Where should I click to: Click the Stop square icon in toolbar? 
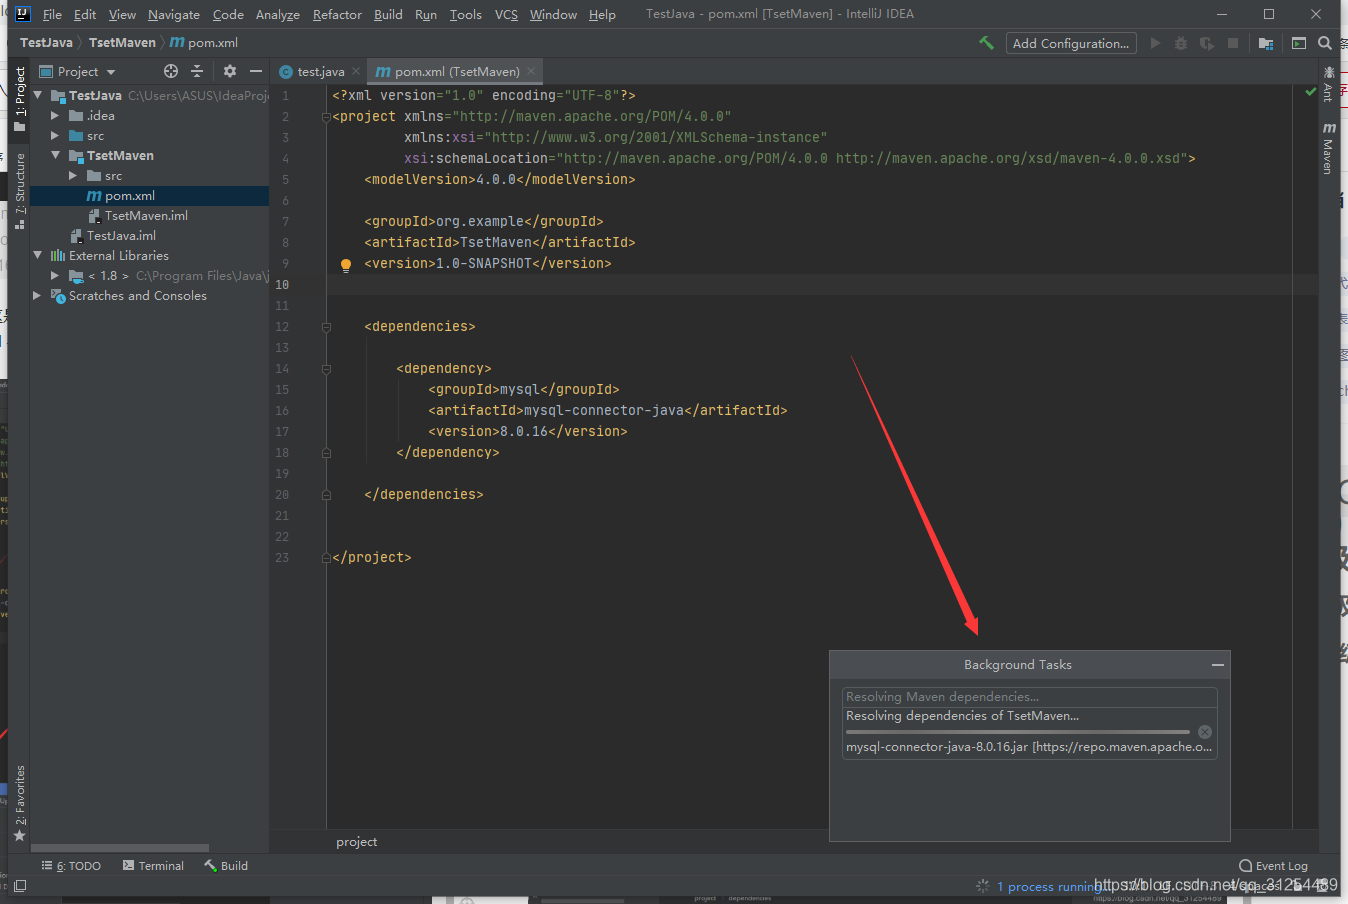[1233, 43]
